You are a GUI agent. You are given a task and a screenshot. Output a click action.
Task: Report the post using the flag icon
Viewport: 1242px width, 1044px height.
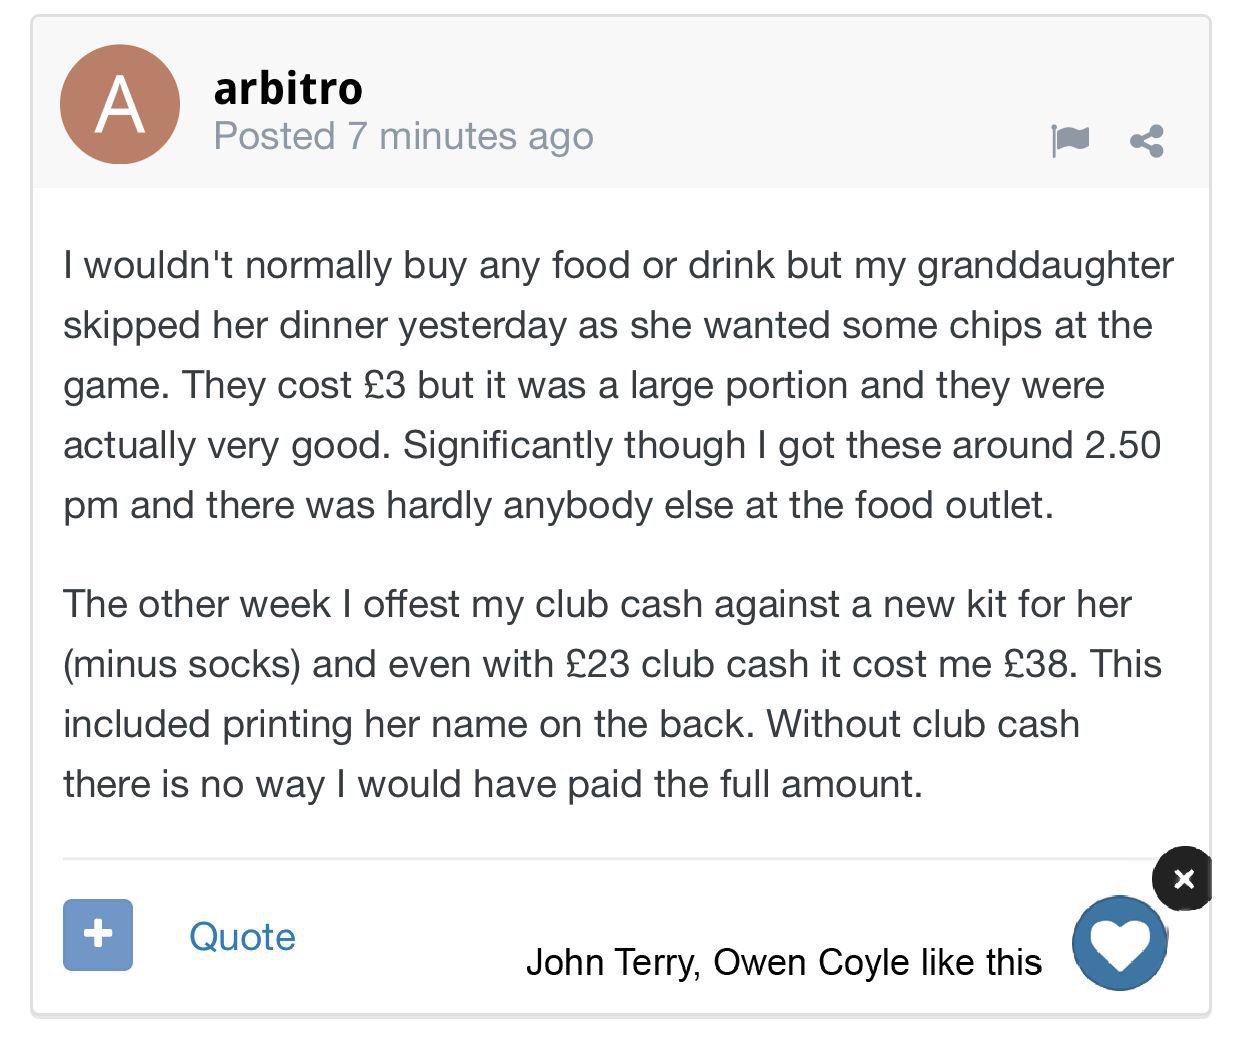pyautogui.click(x=1069, y=139)
